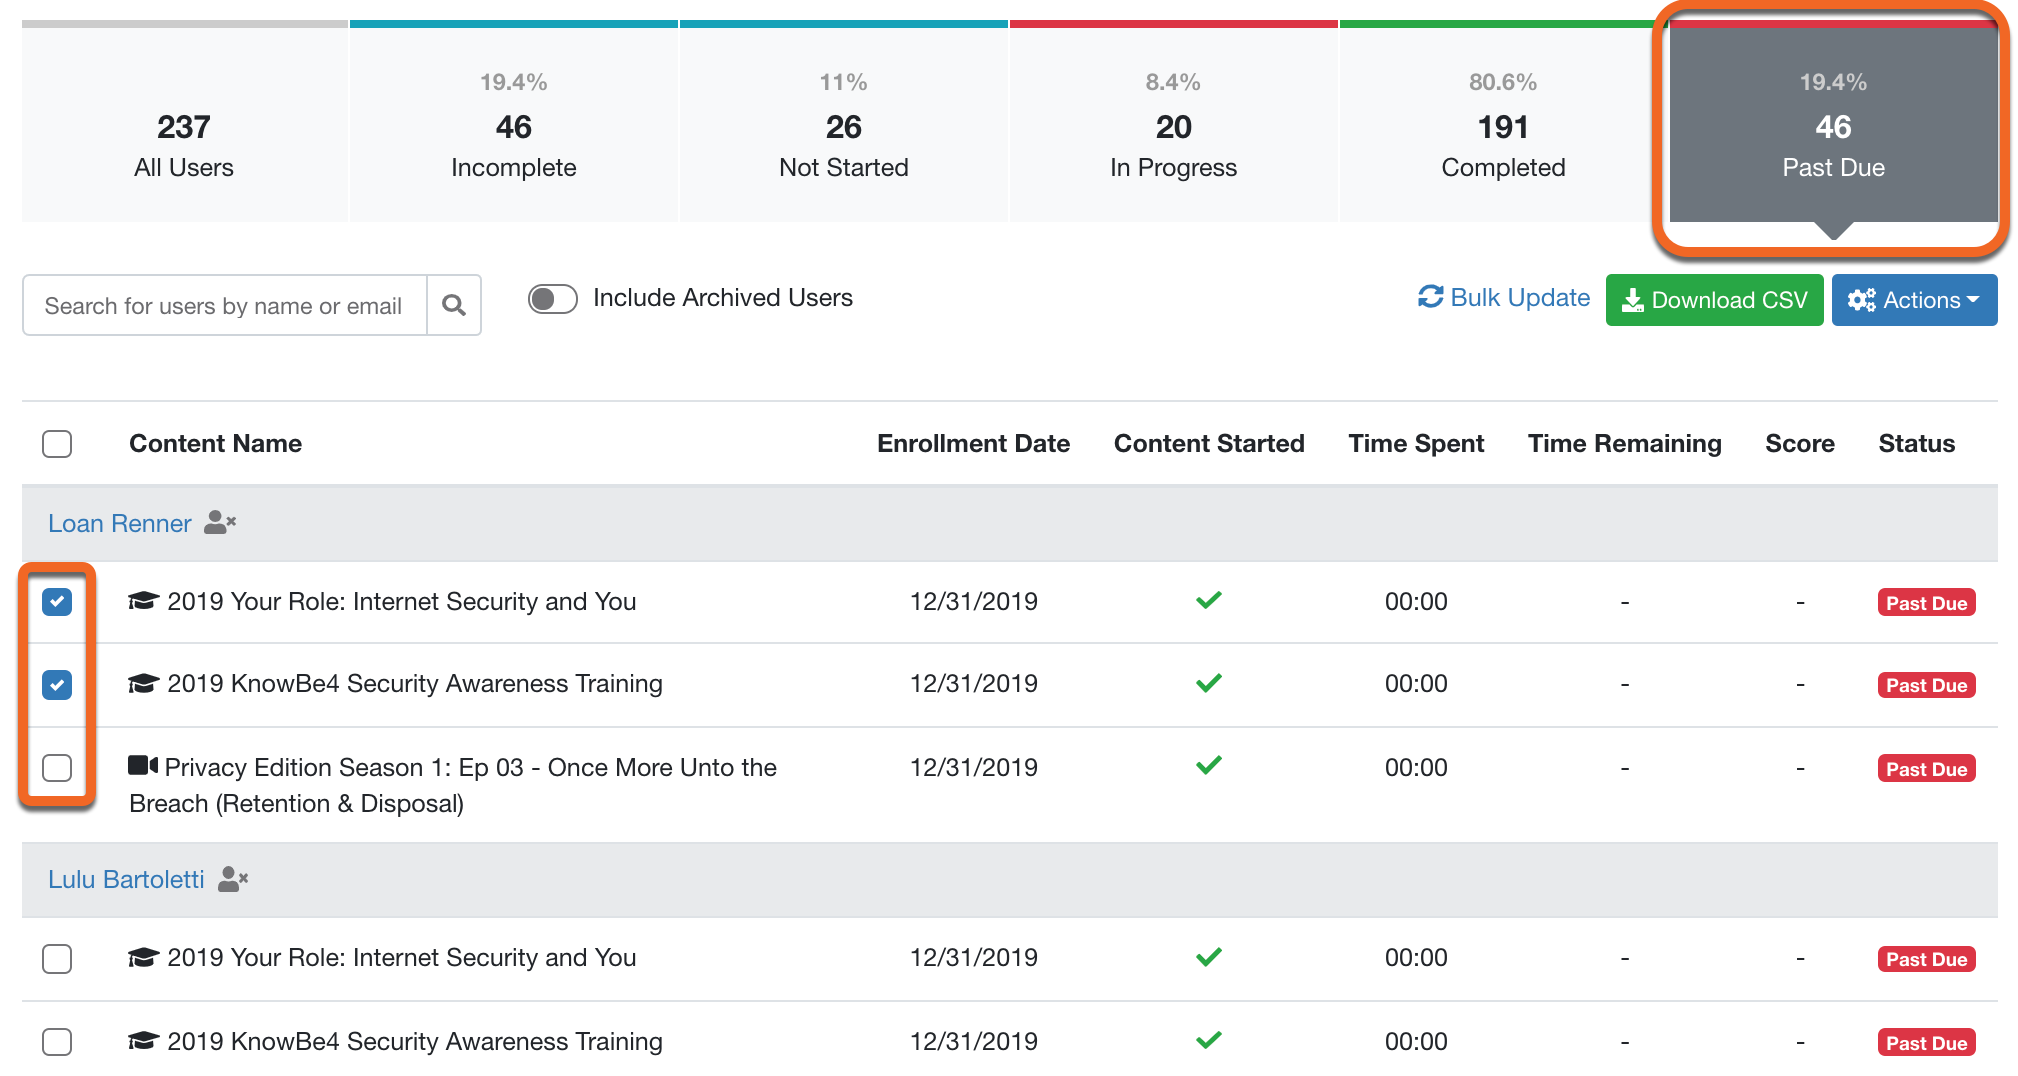Click the graduation cap icon beside KnowBe4 Security Awareness Training
Screen dimensions: 2018x1076
[x=143, y=682]
